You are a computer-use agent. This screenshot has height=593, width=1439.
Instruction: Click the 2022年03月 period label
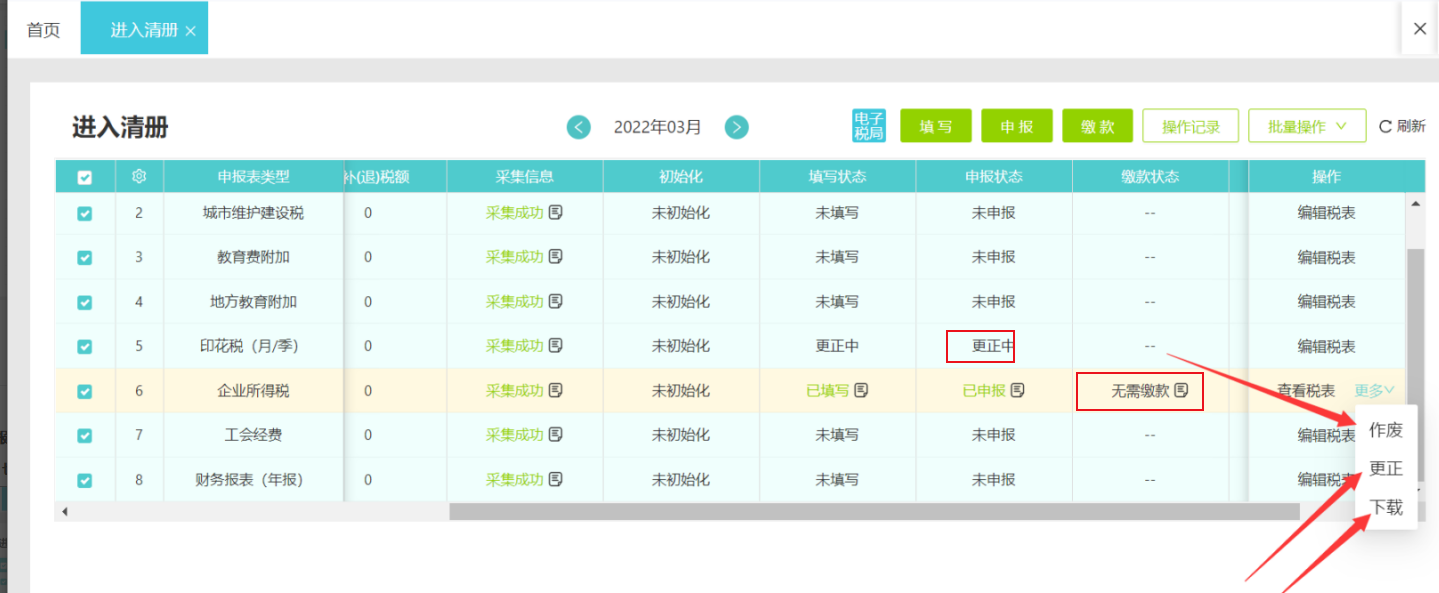(657, 127)
